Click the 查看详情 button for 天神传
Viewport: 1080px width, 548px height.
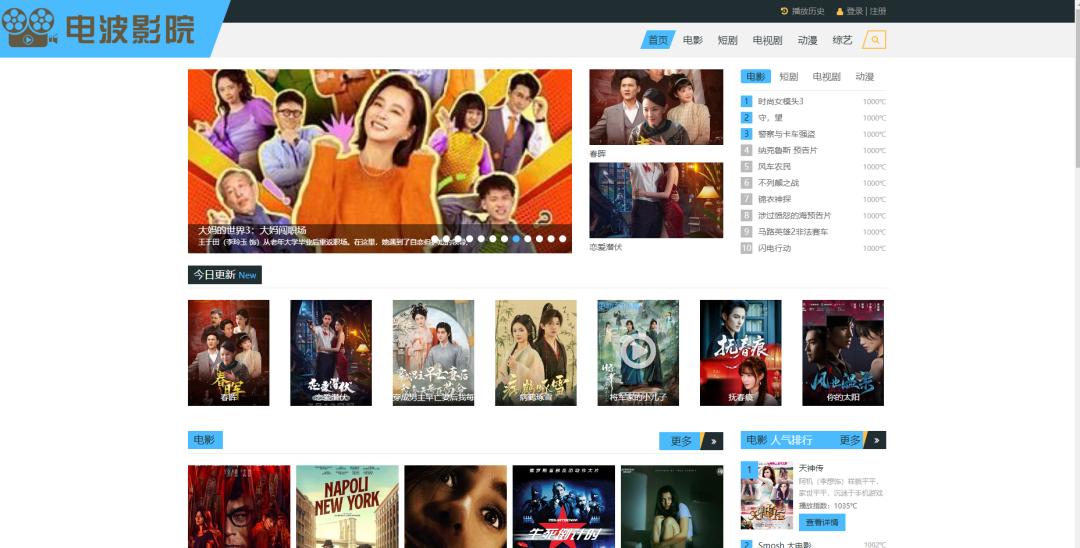(x=822, y=523)
